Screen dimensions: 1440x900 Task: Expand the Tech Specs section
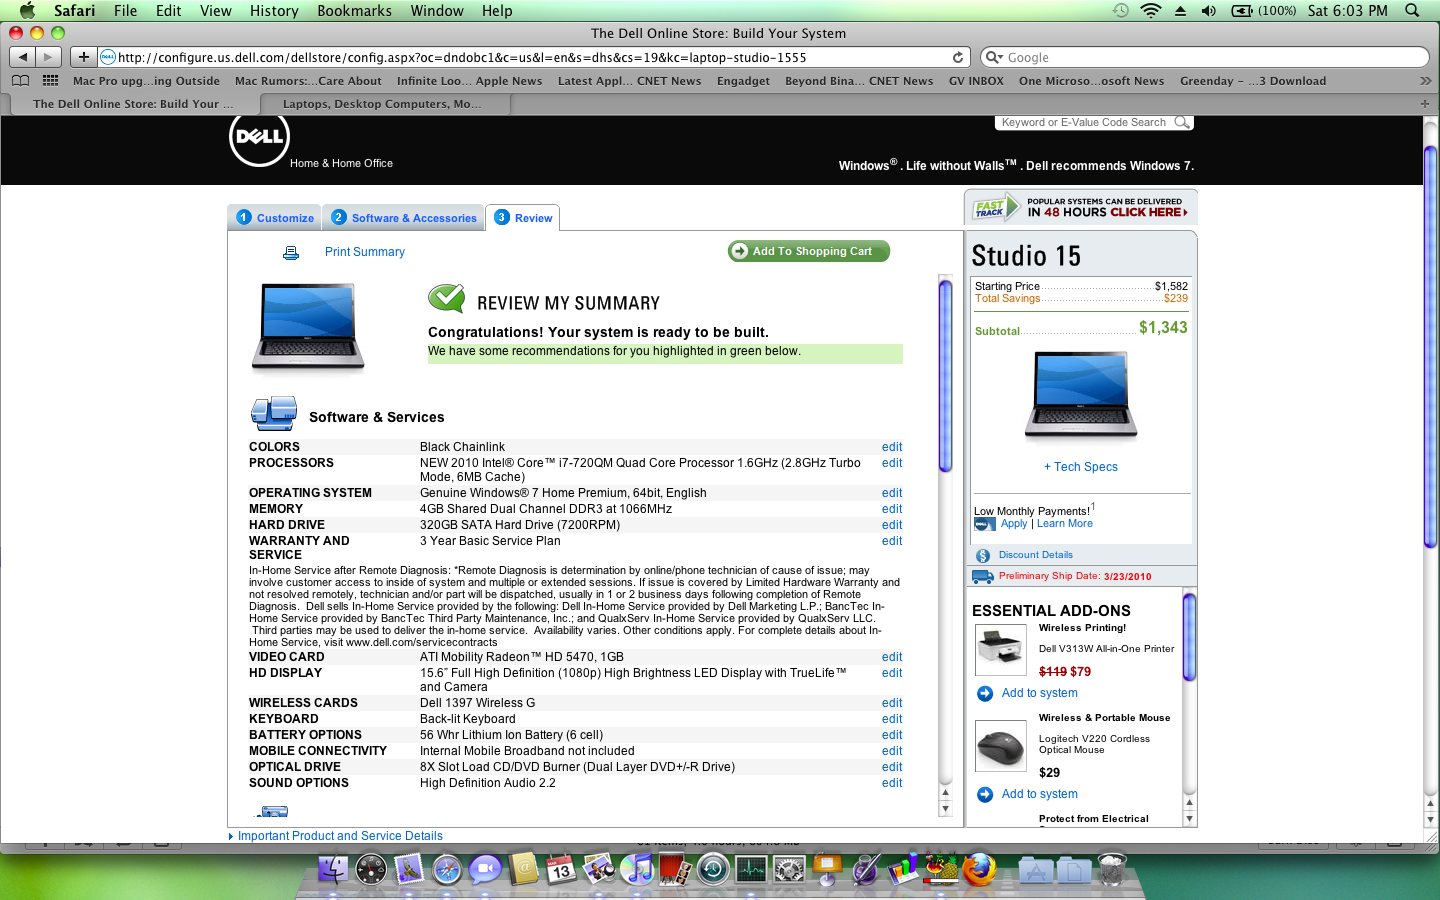1081,467
